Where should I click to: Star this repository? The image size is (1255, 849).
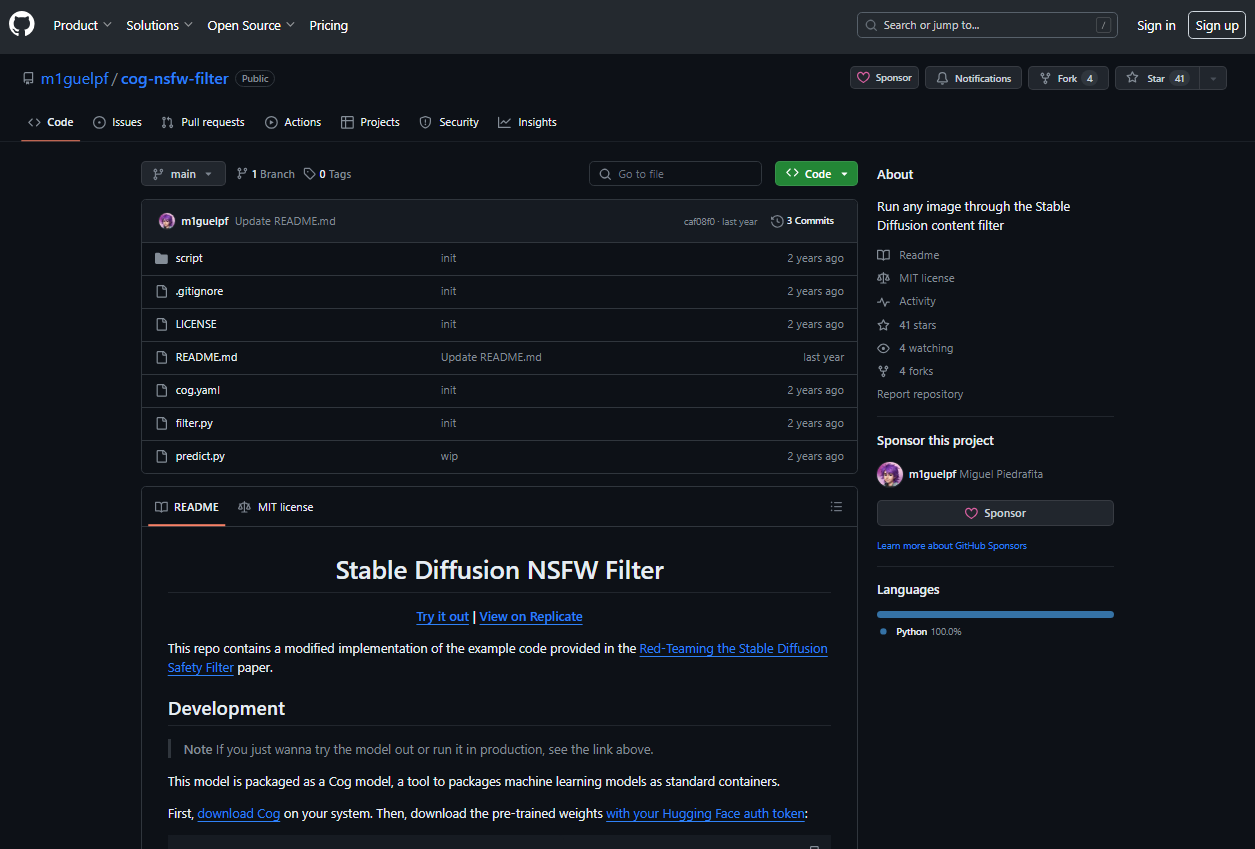1156,78
